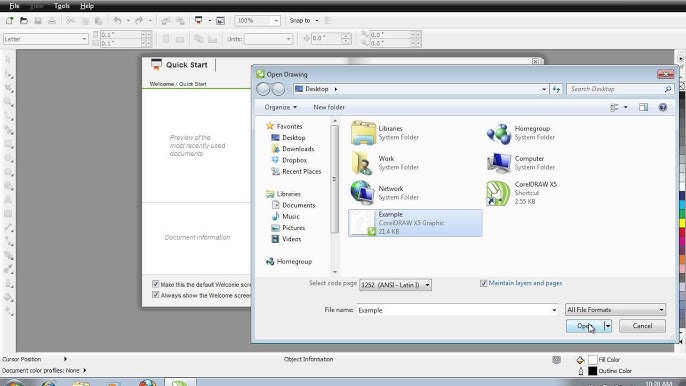The height and width of the screenshot is (386, 686).
Task: Click the Undo arrow icon
Action: click(x=117, y=21)
